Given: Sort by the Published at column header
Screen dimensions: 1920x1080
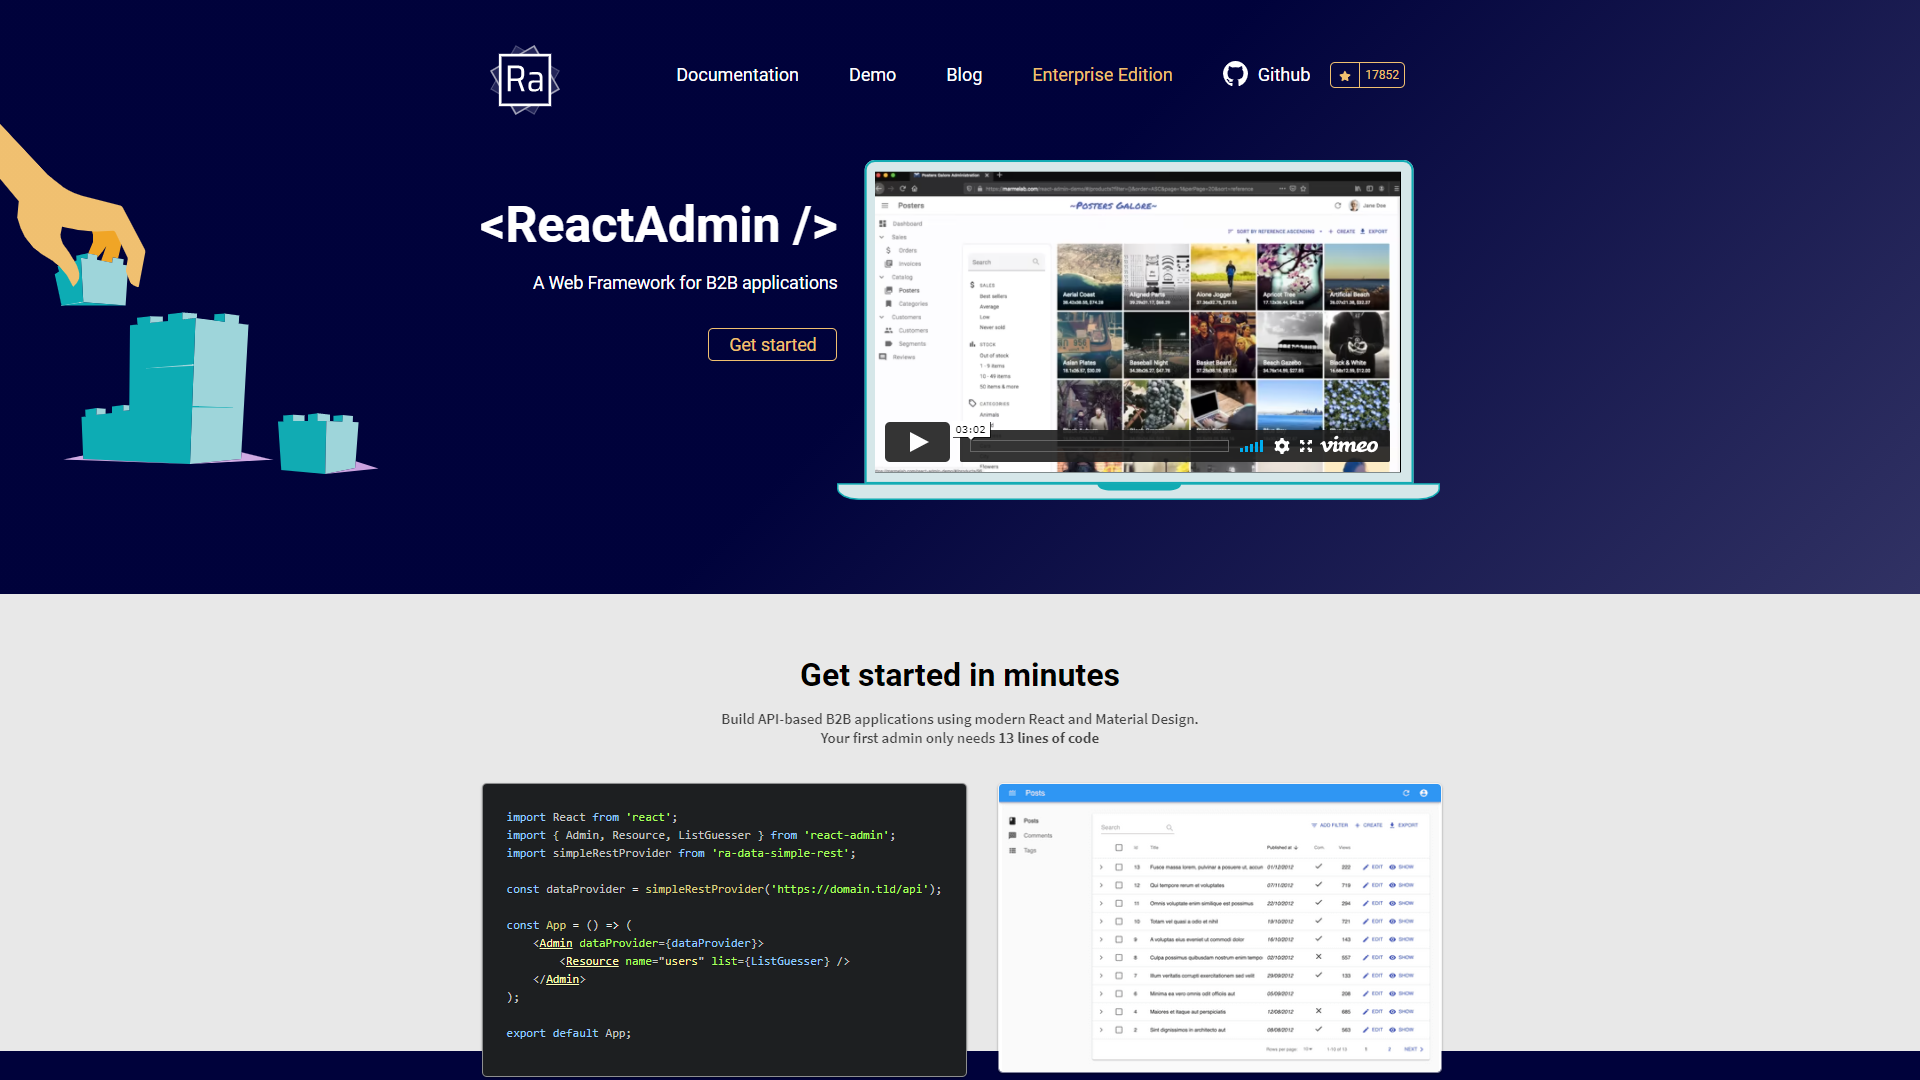Looking at the screenshot, I should (x=1282, y=847).
